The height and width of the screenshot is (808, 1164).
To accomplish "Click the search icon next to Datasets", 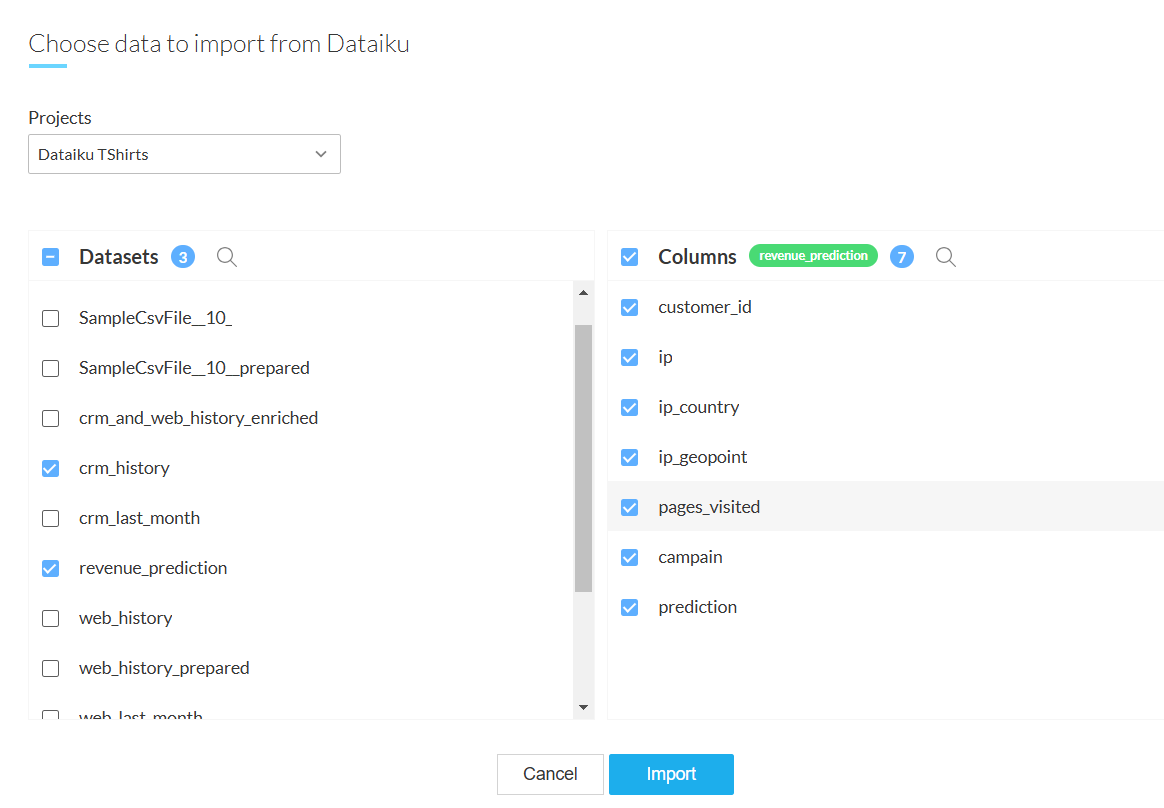I will pos(227,257).
